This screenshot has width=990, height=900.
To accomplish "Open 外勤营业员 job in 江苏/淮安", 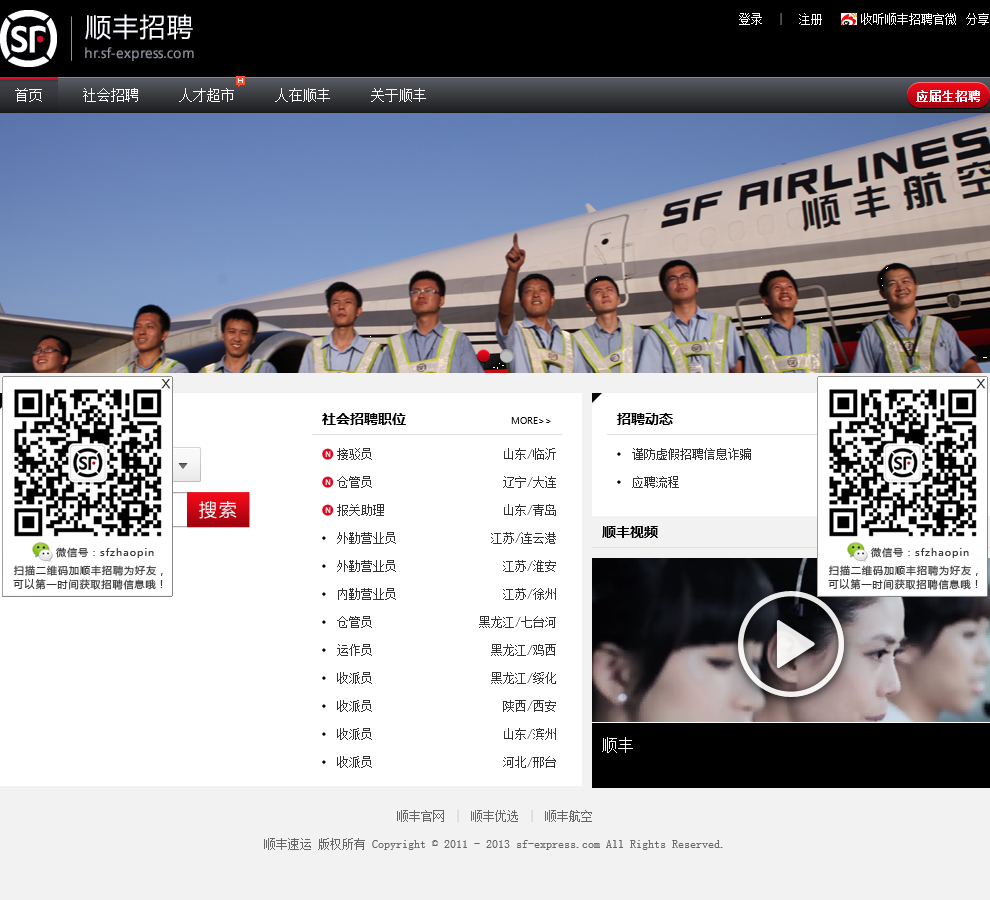I will [x=366, y=566].
